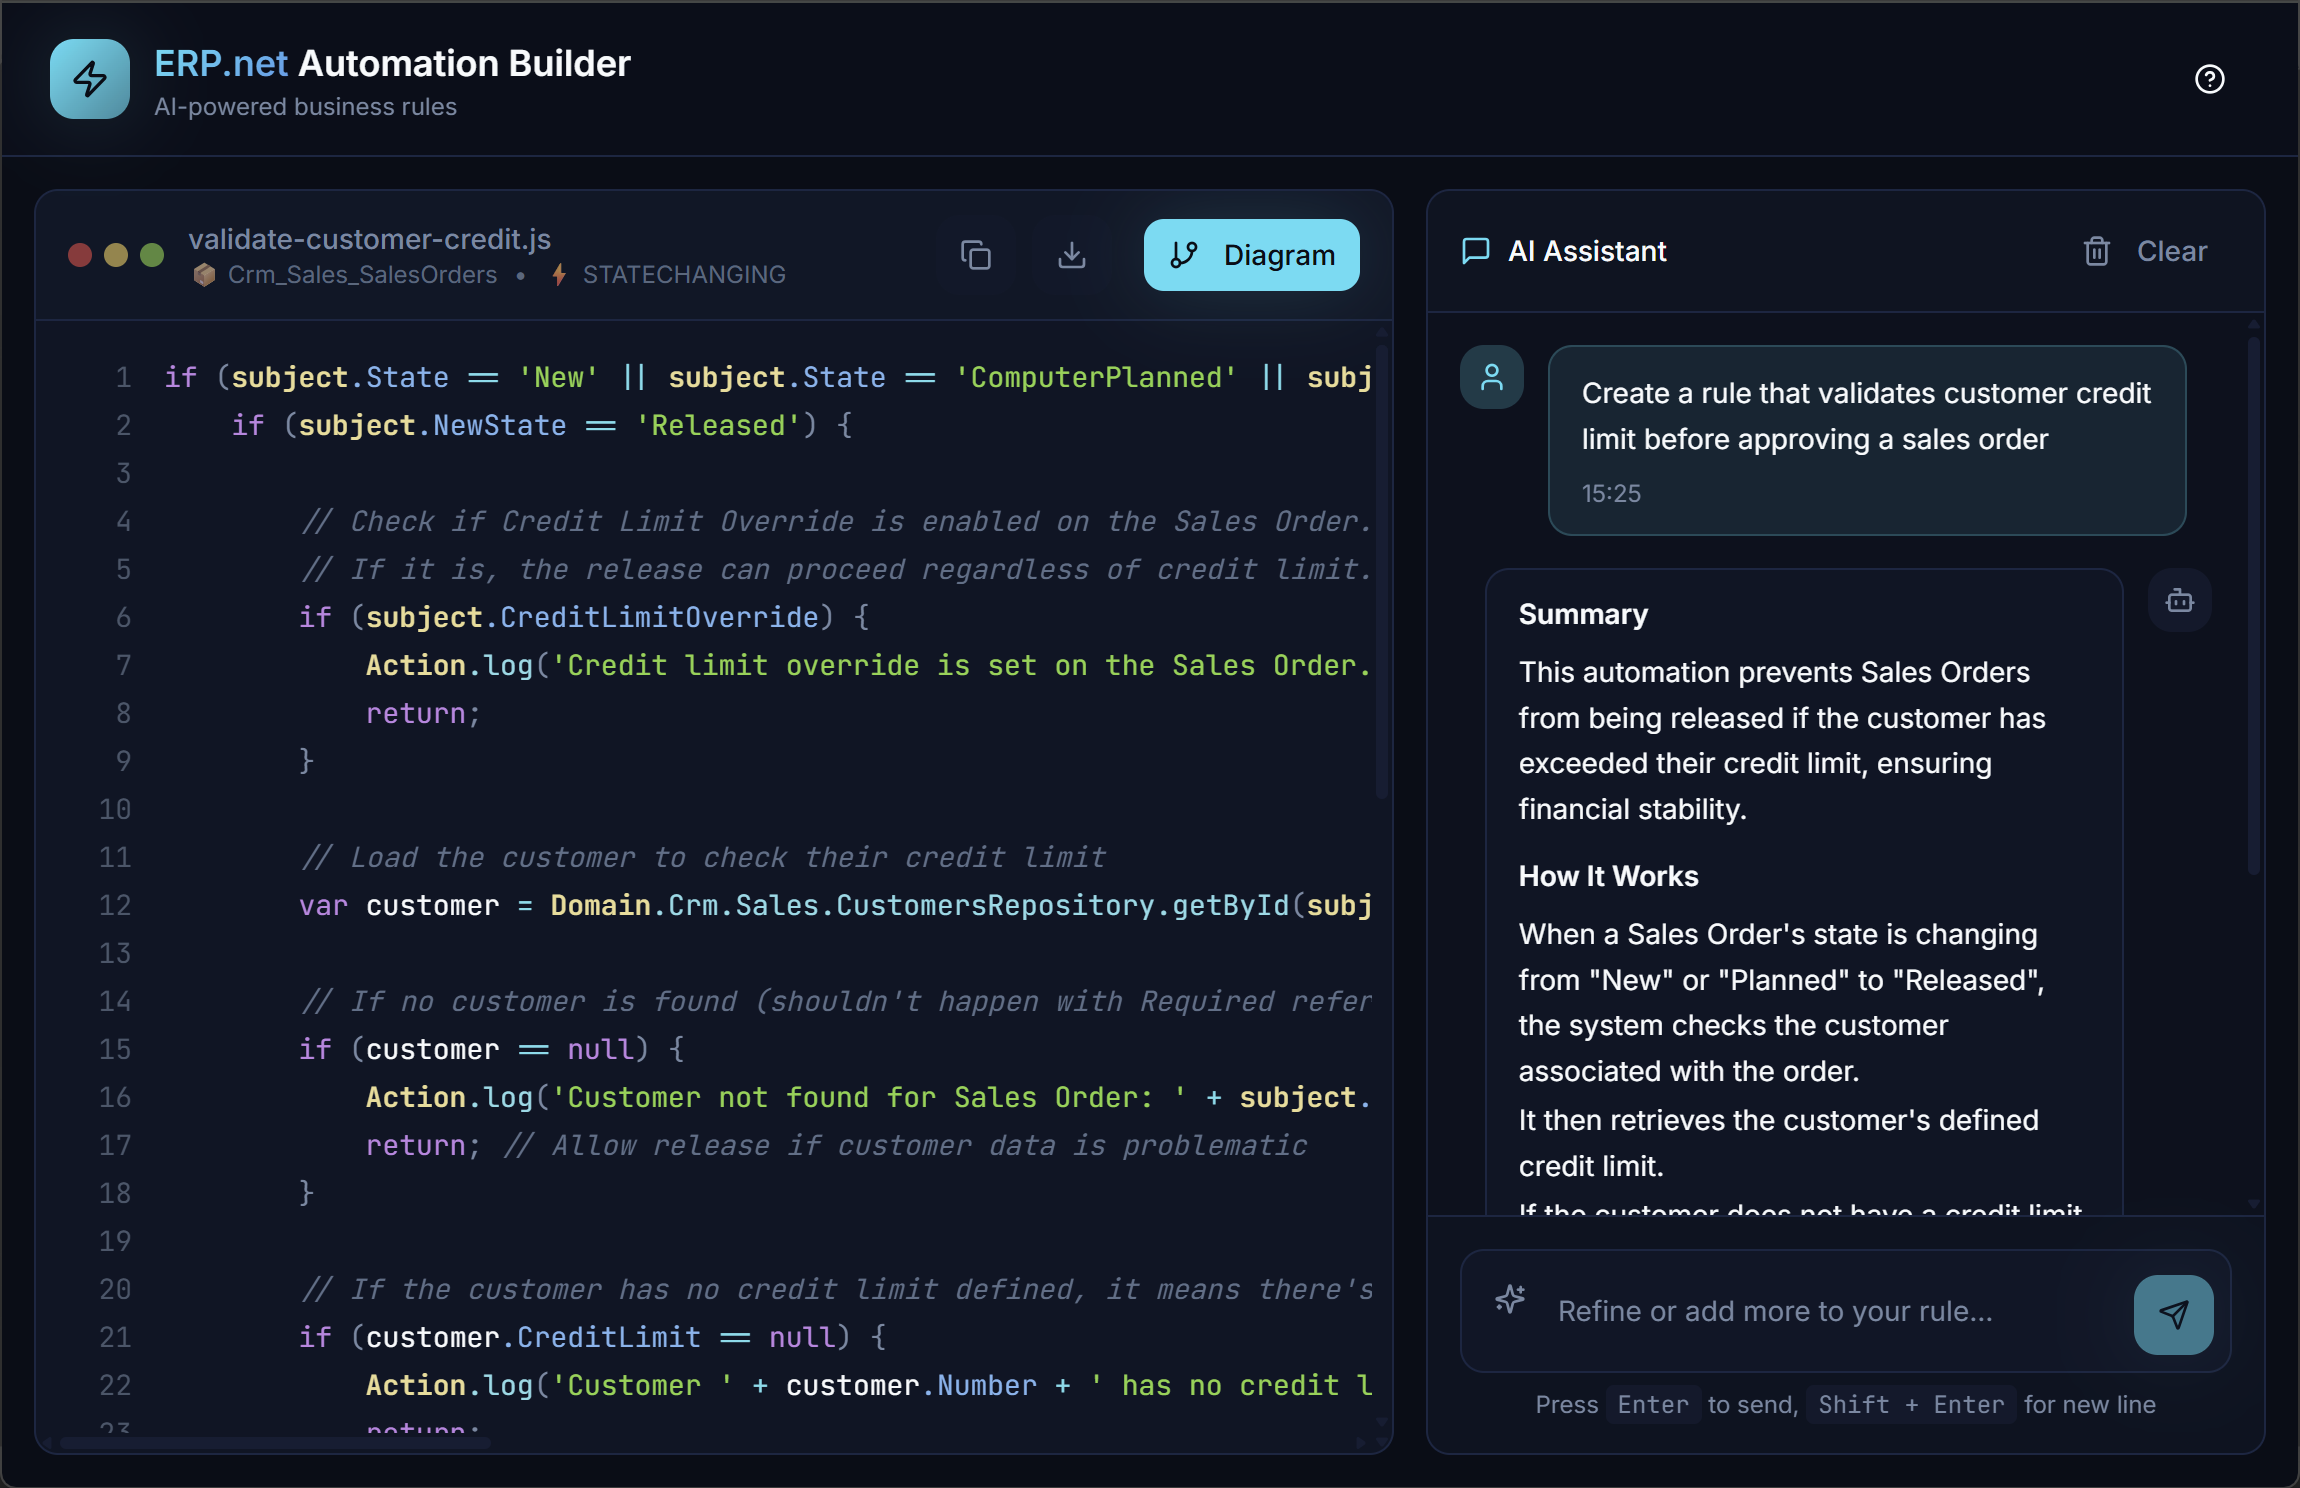This screenshot has width=2300, height=1488.
Task: Click the STATECHANGING event label
Action: click(x=684, y=275)
